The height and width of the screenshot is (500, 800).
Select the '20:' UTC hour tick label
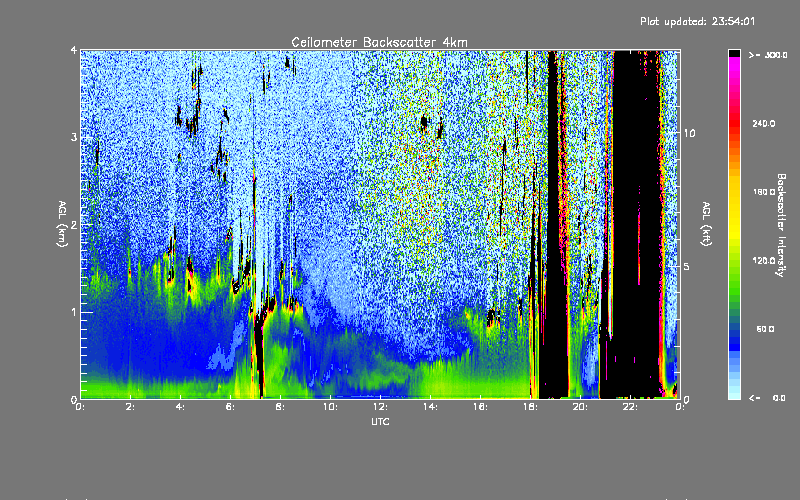click(x=580, y=407)
